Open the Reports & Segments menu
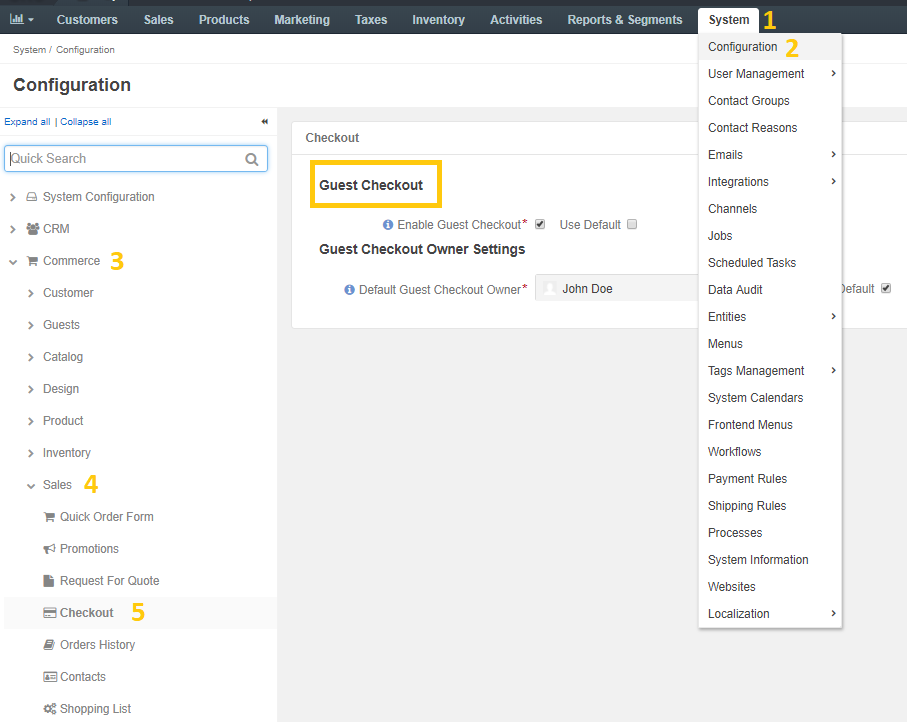The image size is (907, 722). (x=625, y=20)
